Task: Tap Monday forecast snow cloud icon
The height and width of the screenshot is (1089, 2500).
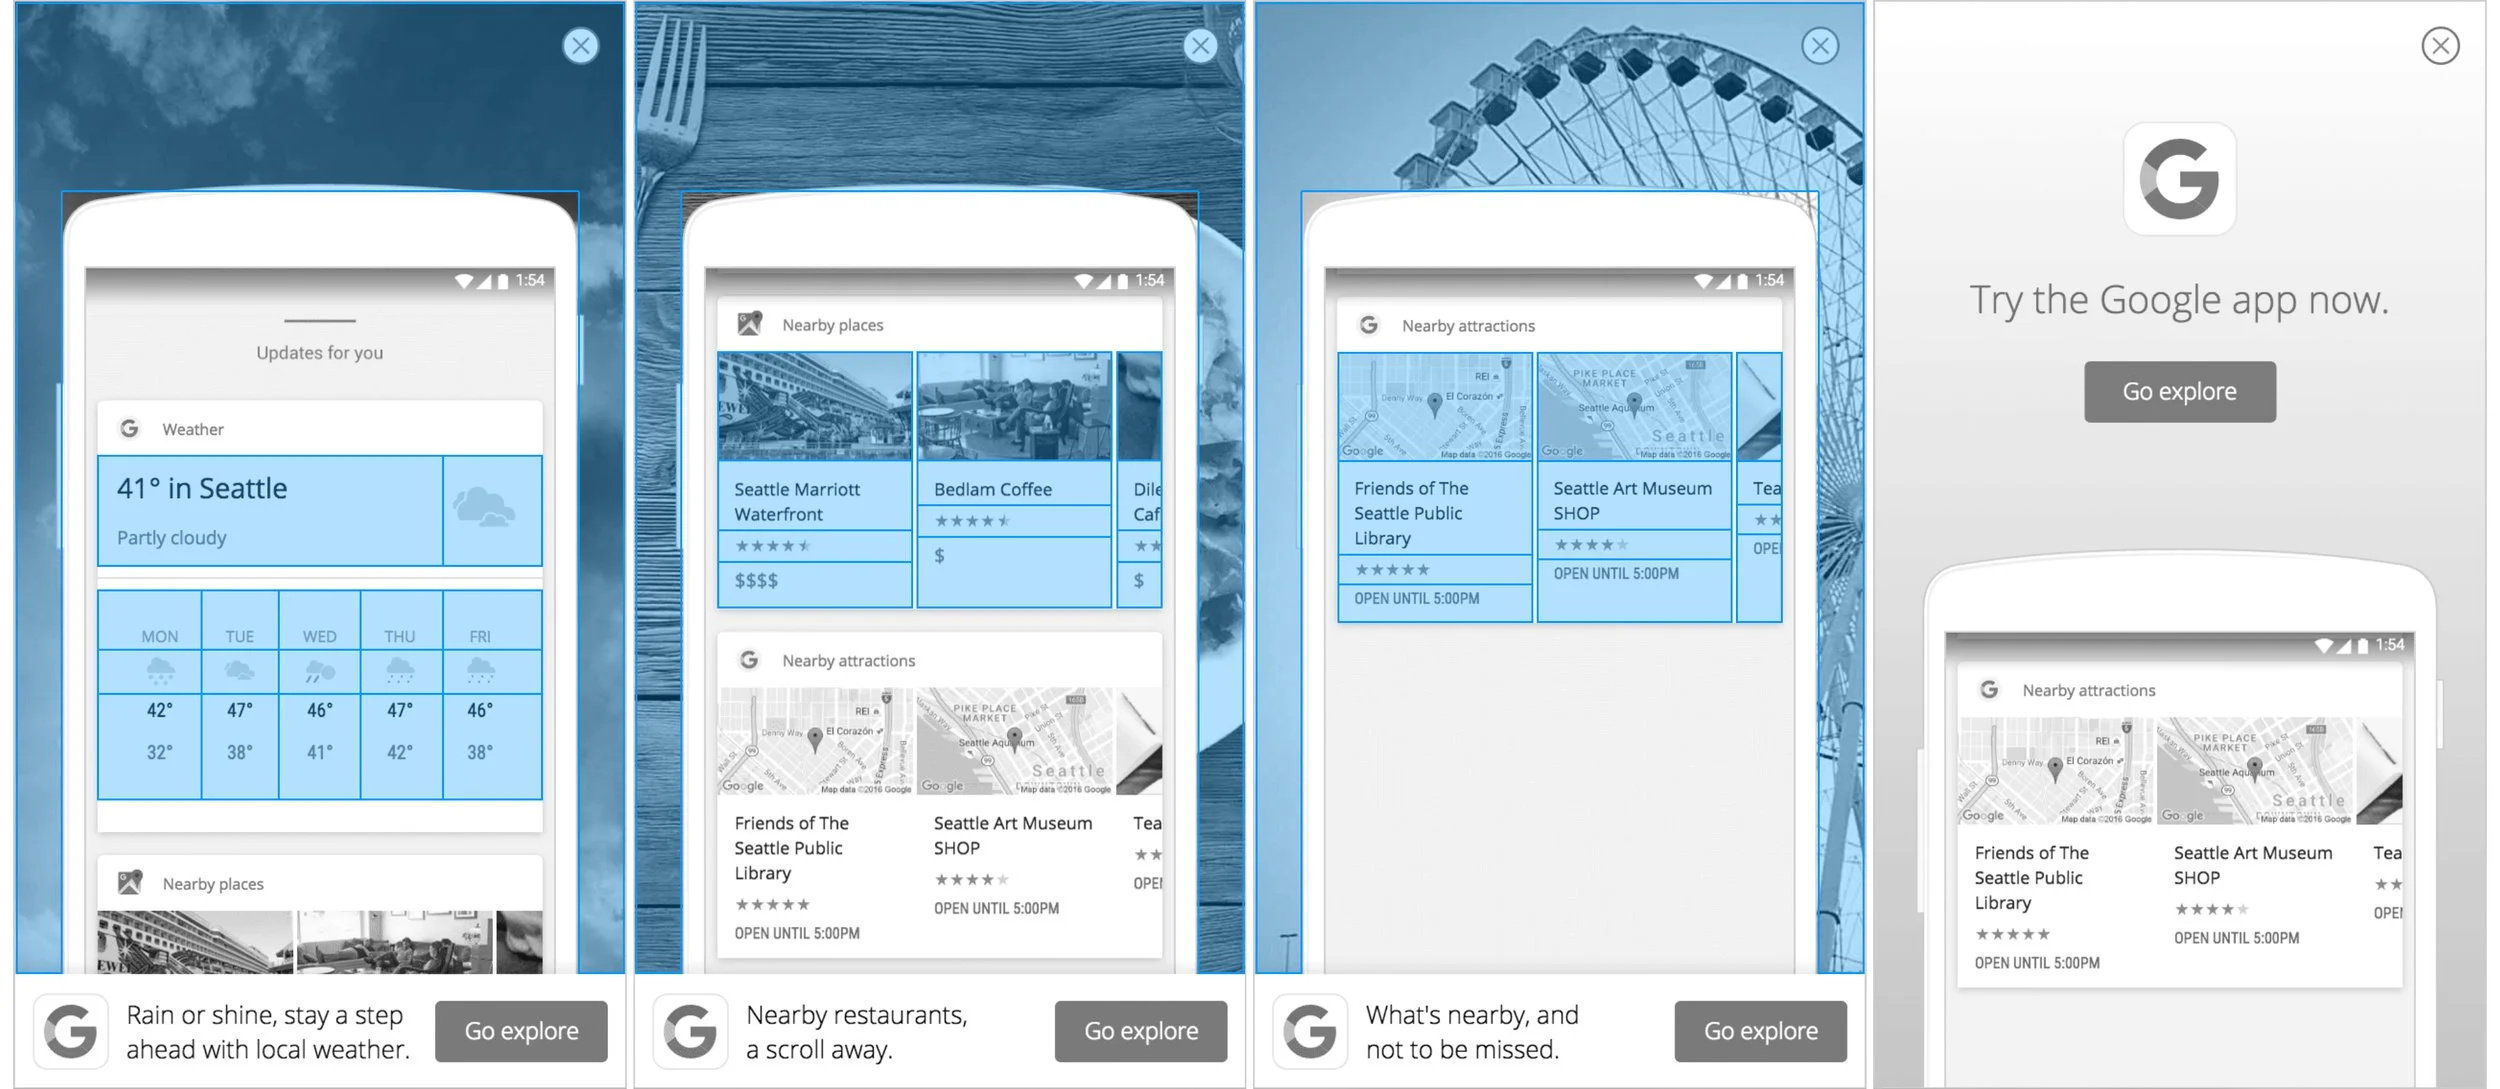Action: click(x=160, y=670)
